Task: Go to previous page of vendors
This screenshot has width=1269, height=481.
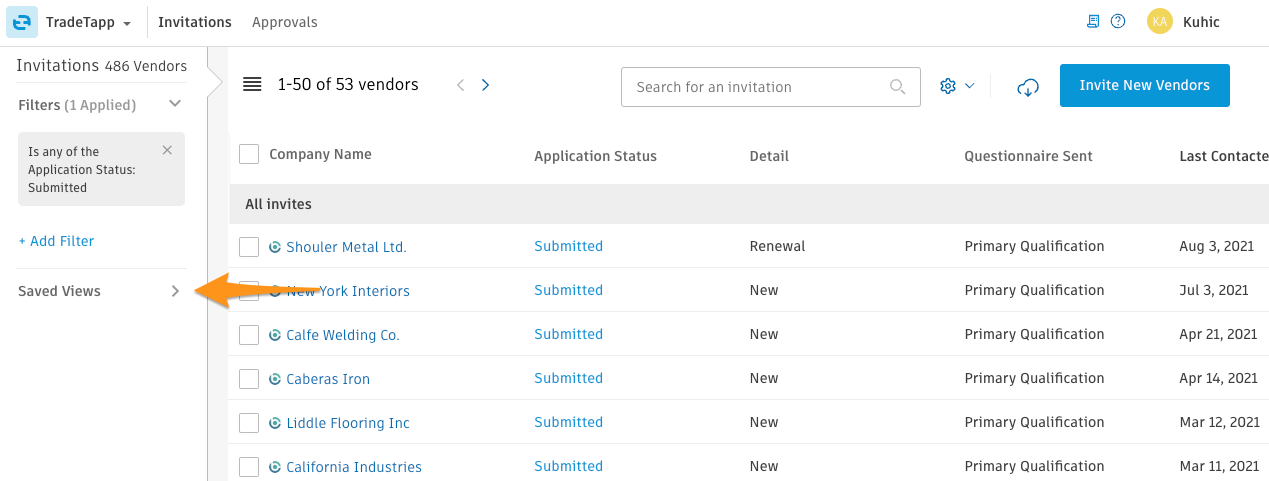Action: coord(460,85)
